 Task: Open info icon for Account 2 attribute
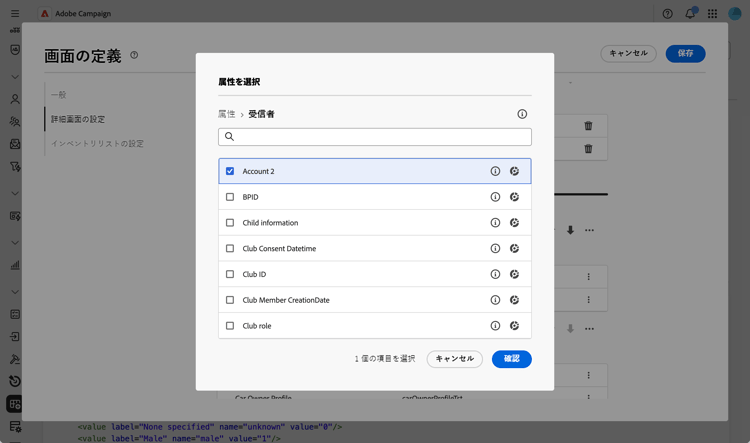click(x=495, y=171)
